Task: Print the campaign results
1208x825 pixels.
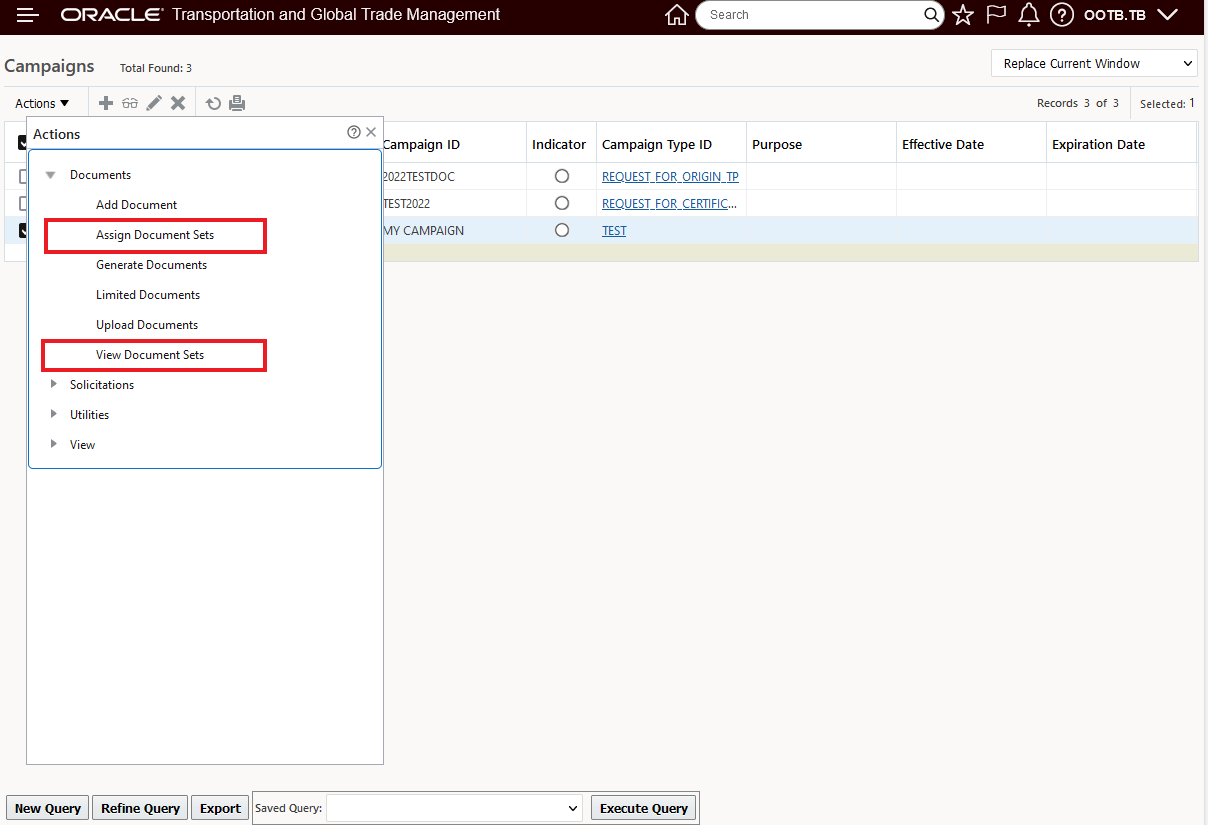Action: tap(237, 102)
